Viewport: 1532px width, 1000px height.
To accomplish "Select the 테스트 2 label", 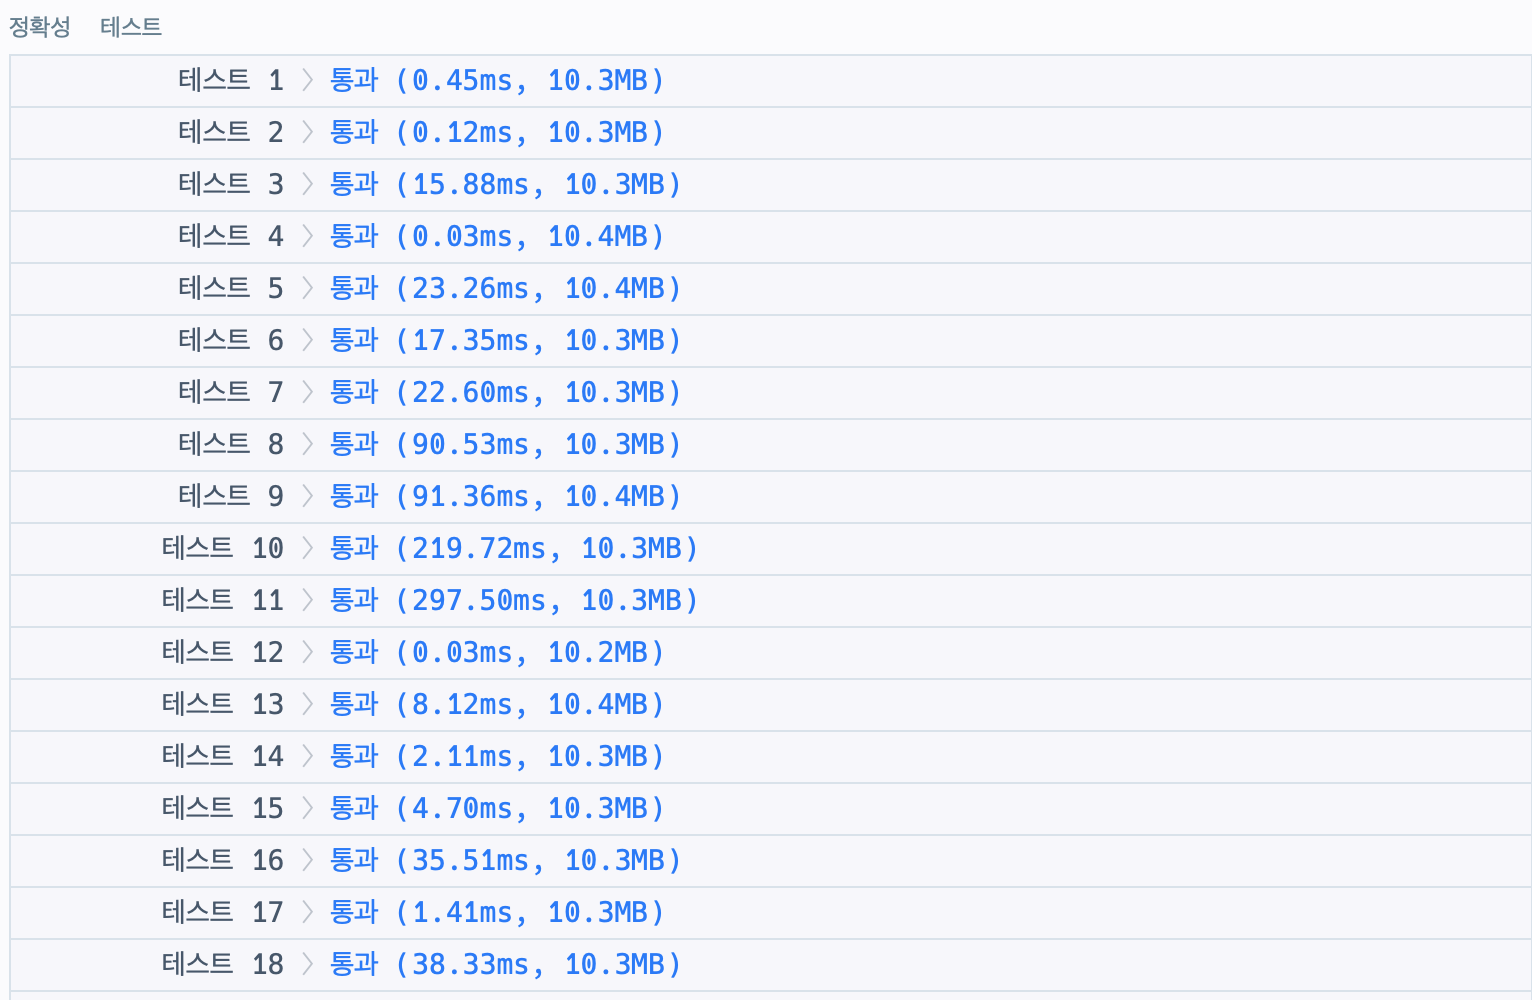I will [231, 132].
